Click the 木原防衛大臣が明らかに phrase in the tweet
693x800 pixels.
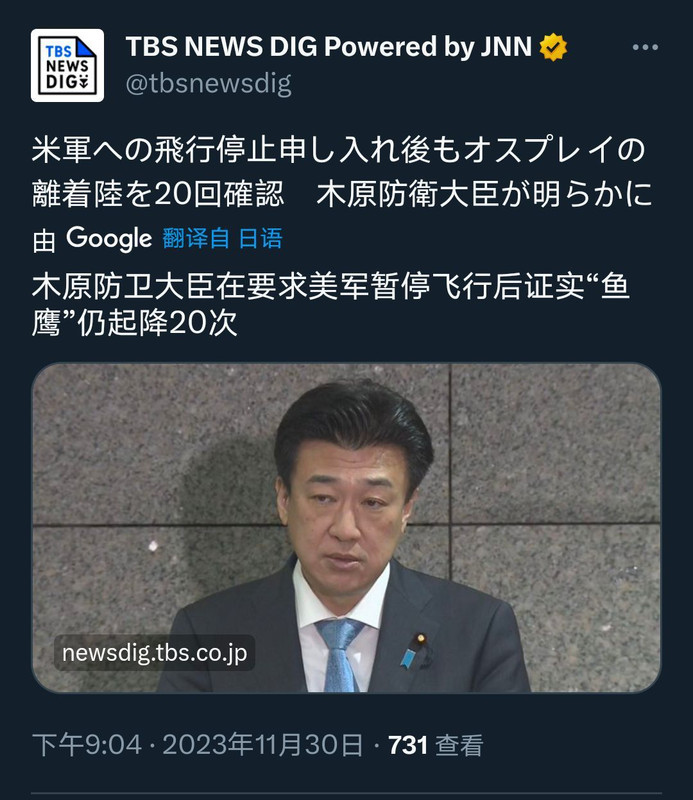(x=484, y=194)
